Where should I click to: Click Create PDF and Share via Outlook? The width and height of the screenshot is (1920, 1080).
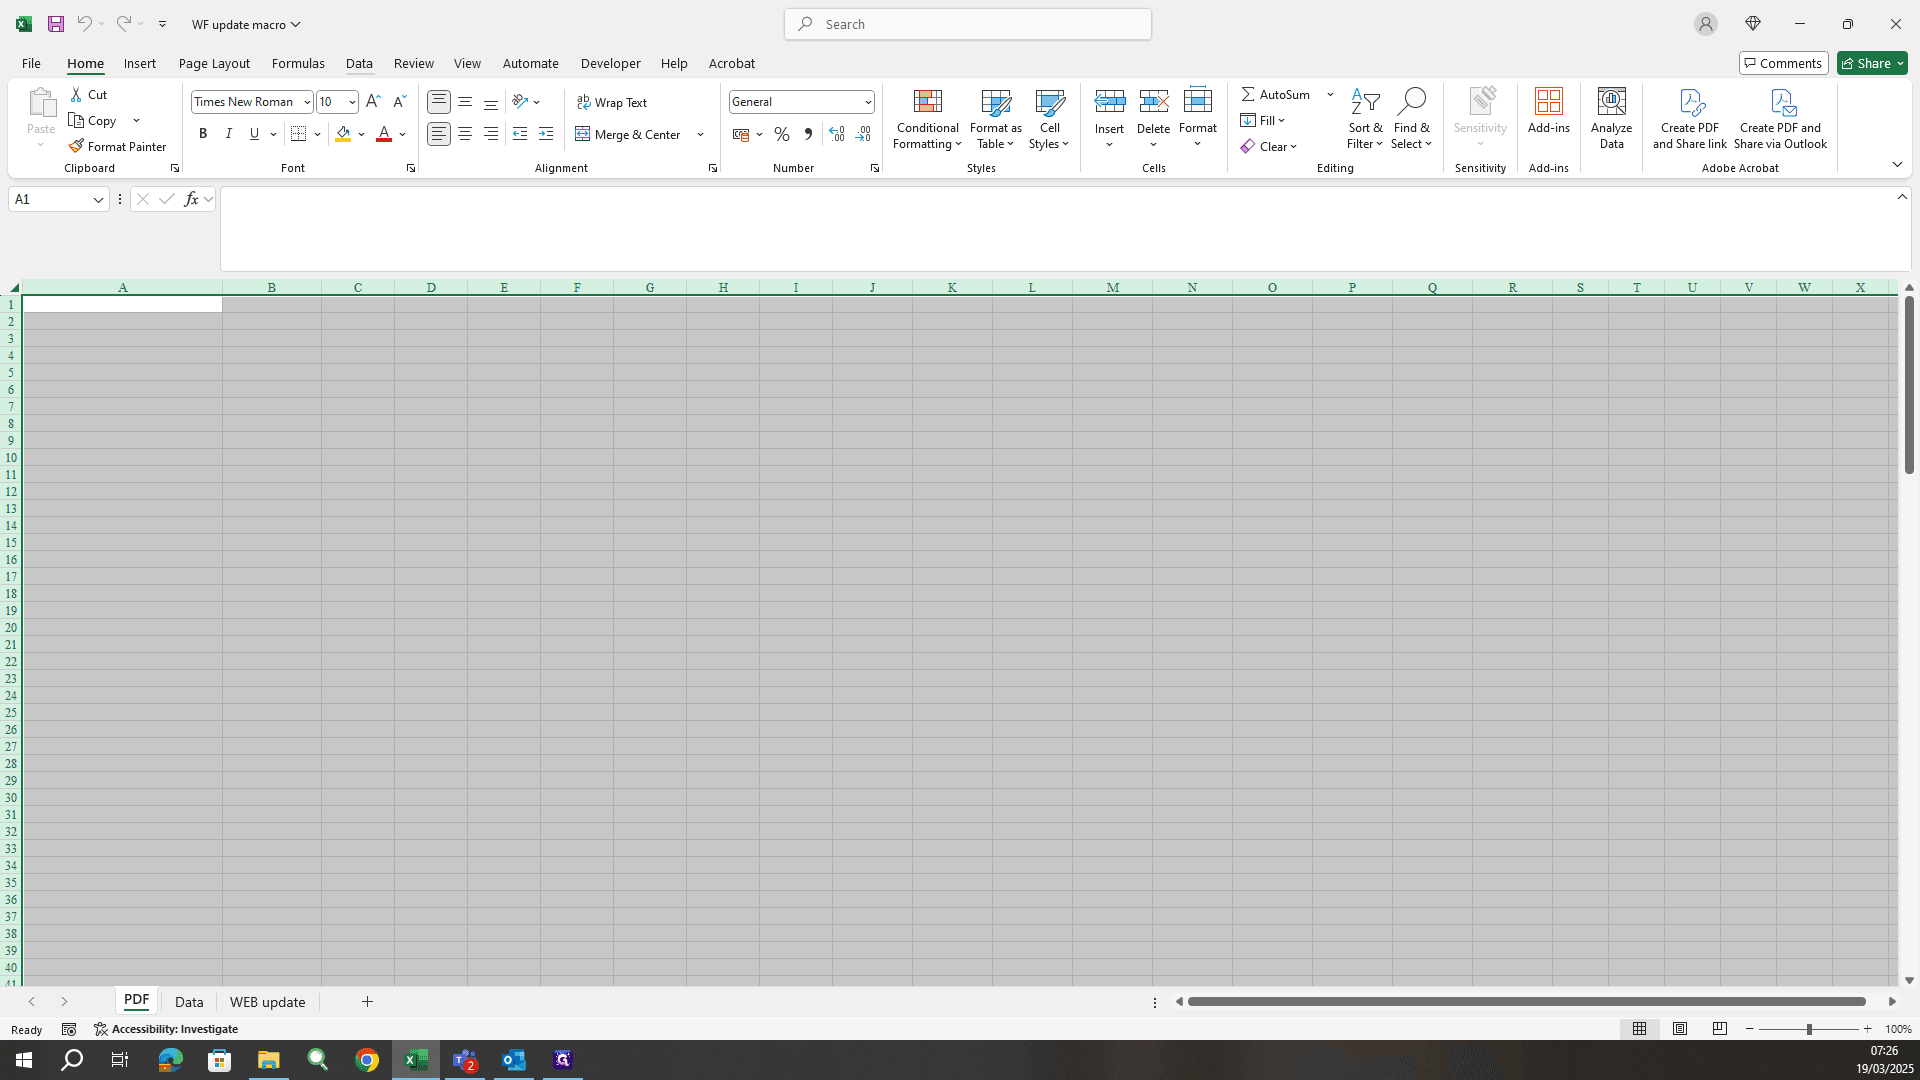[x=1780, y=119]
